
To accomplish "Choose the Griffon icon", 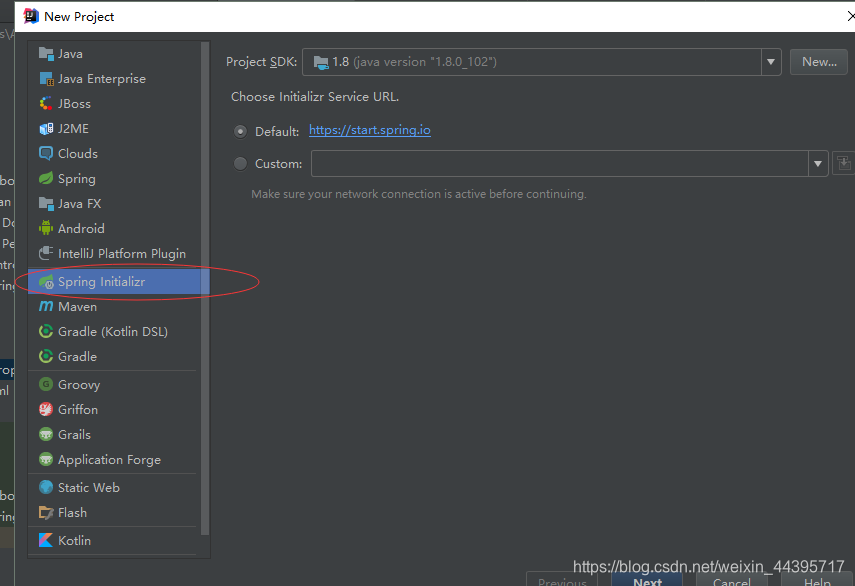I will coord(46,409).
